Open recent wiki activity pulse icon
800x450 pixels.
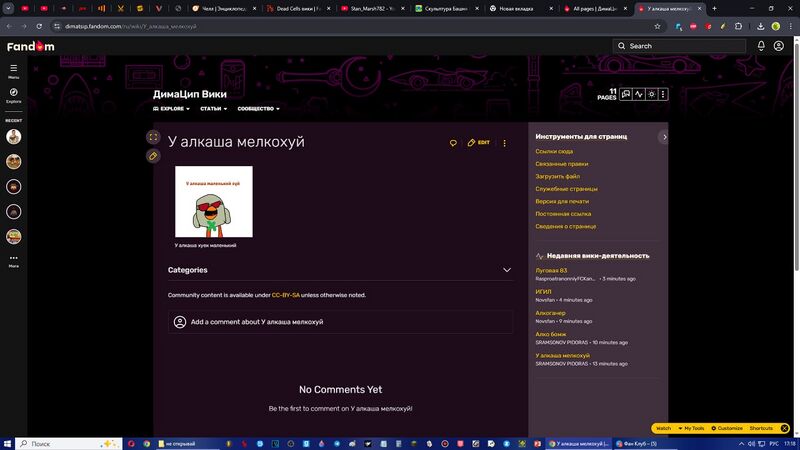638,95
